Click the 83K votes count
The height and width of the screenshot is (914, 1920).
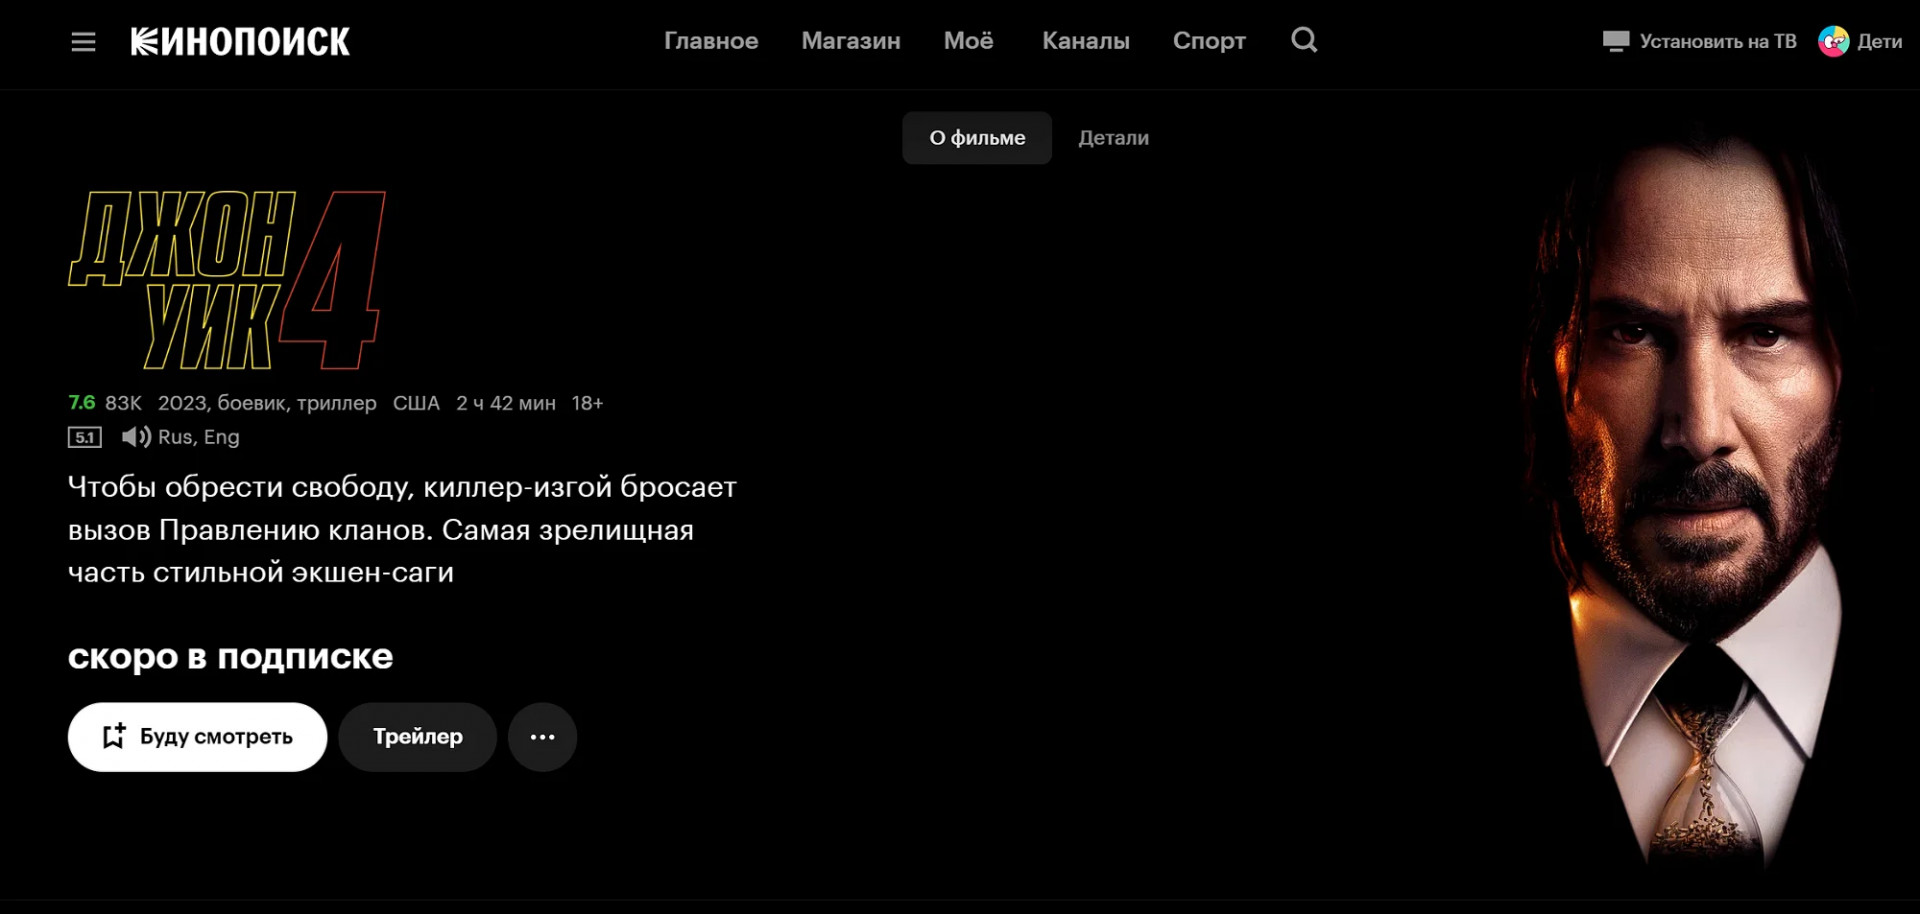tap(123, 403)
